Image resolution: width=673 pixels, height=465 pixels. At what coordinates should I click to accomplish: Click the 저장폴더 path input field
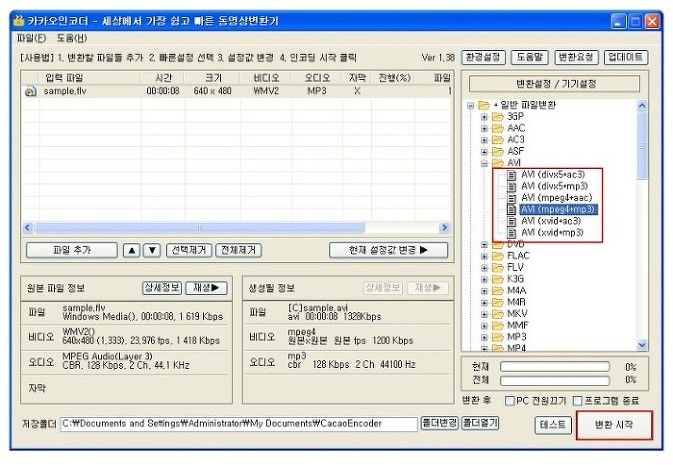click(x=239, y=424)
